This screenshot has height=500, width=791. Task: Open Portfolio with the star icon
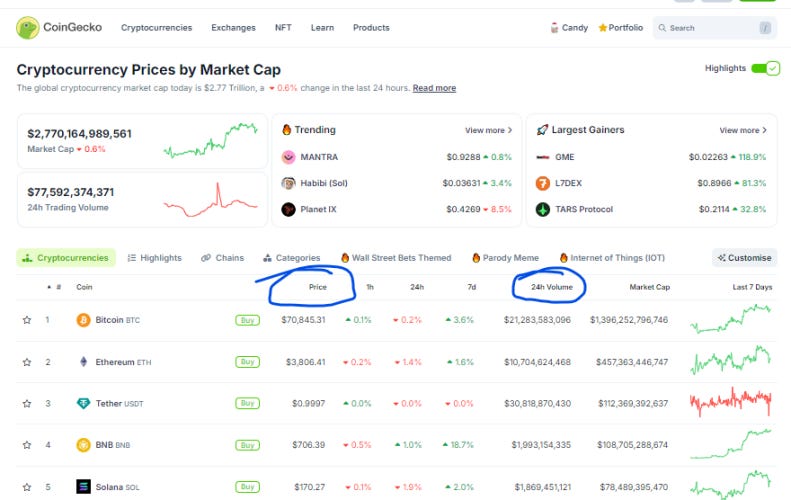coord(620,28)
